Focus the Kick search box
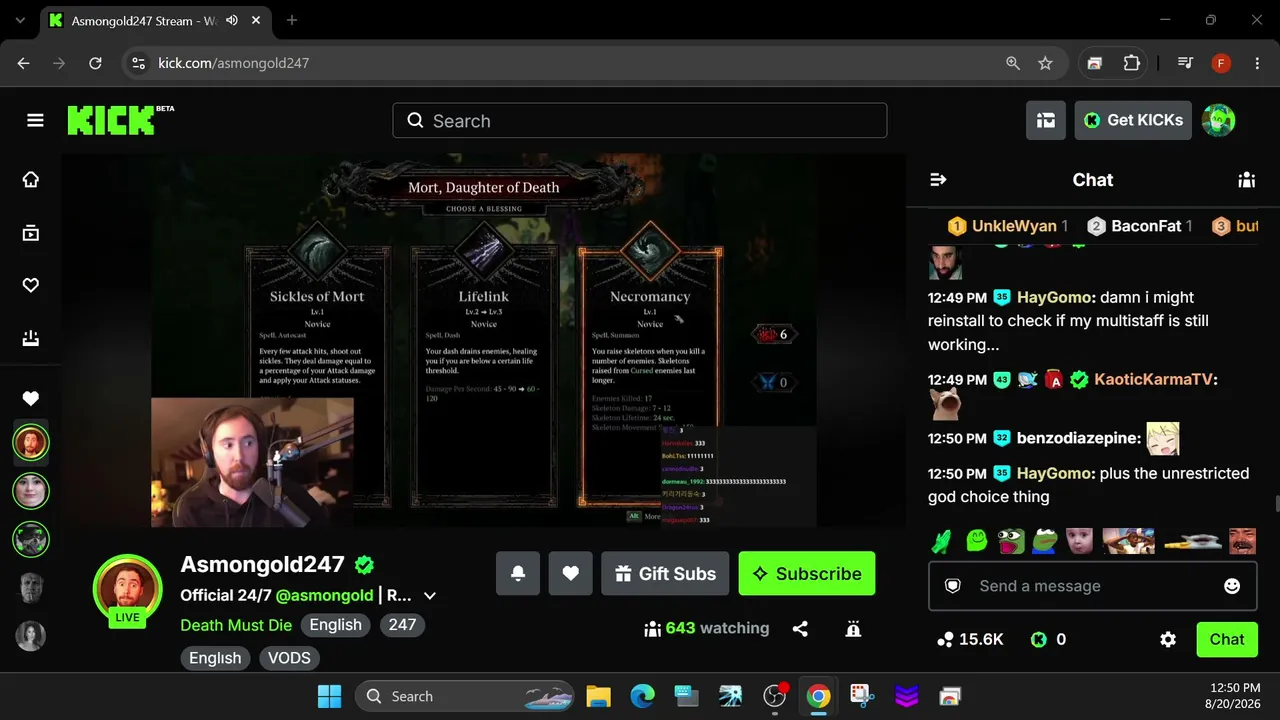This screenshot has height=720, width=1280. pos(640,121)
